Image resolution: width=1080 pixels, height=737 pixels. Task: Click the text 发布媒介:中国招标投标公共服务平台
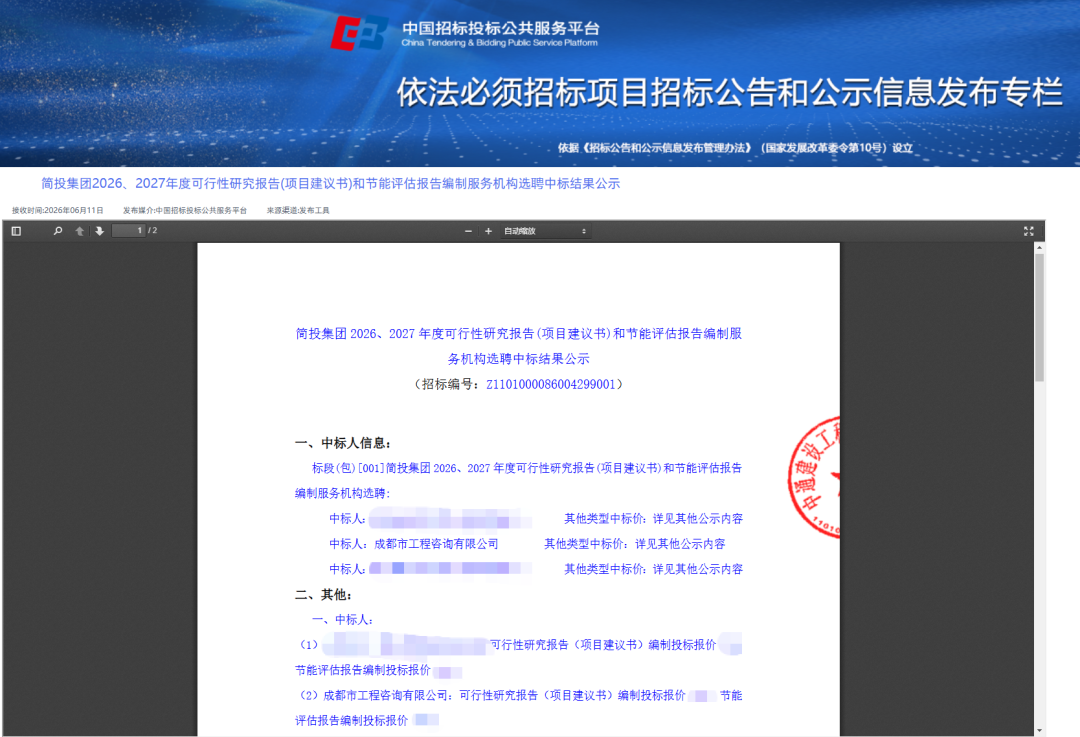pos(185,211)
